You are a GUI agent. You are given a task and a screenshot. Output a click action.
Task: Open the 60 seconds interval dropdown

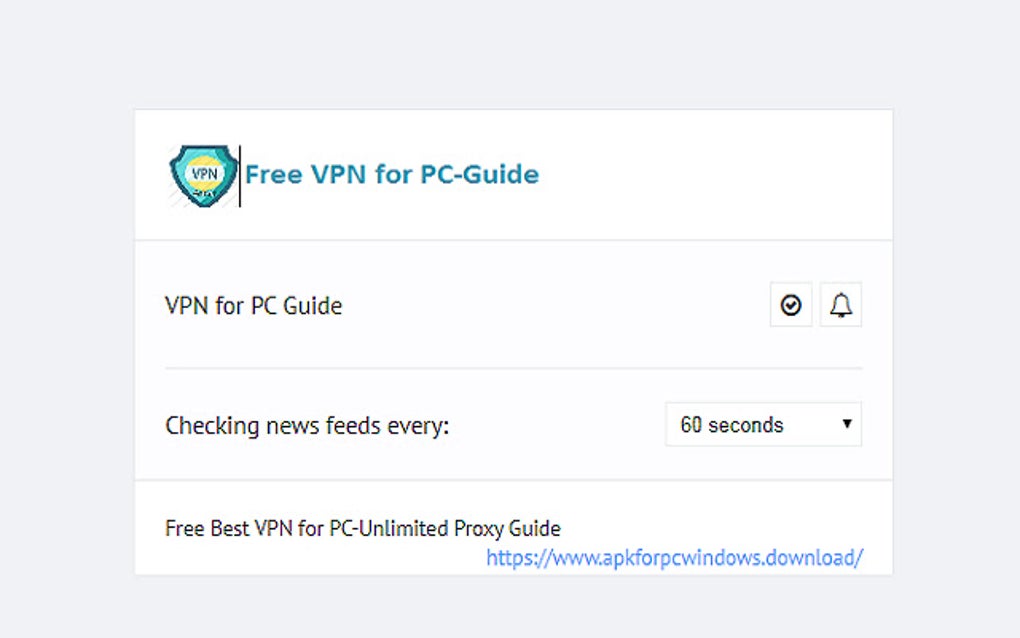(763, 425)
